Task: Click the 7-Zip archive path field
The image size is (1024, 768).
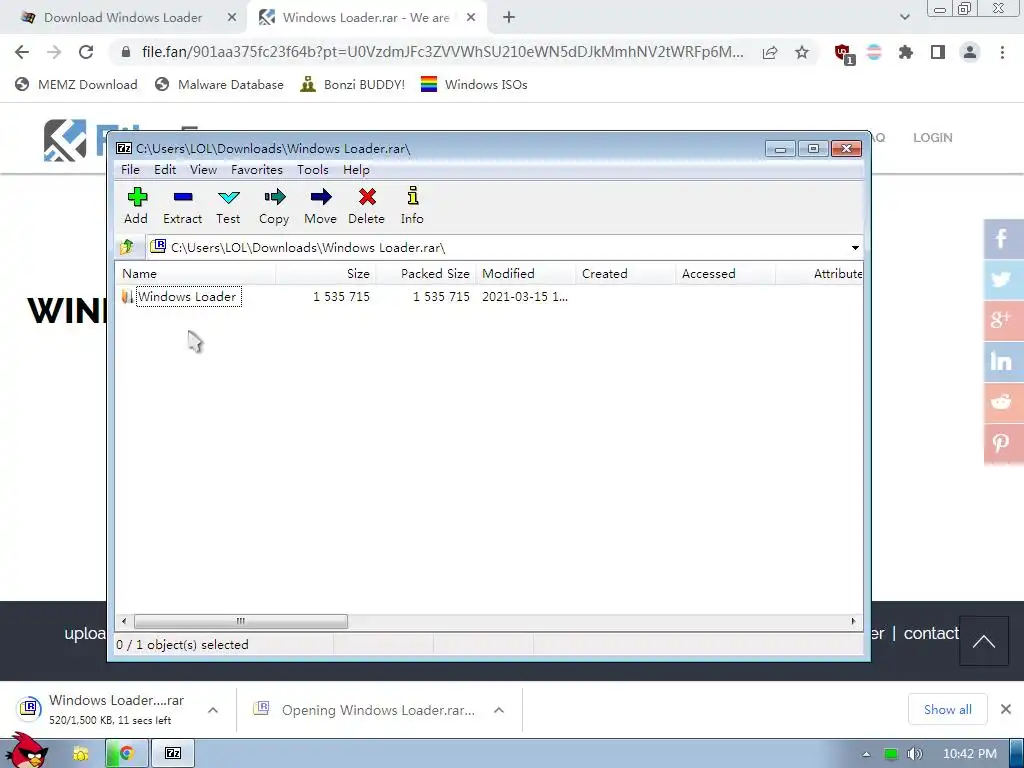Action: click(x=496, y=248)
